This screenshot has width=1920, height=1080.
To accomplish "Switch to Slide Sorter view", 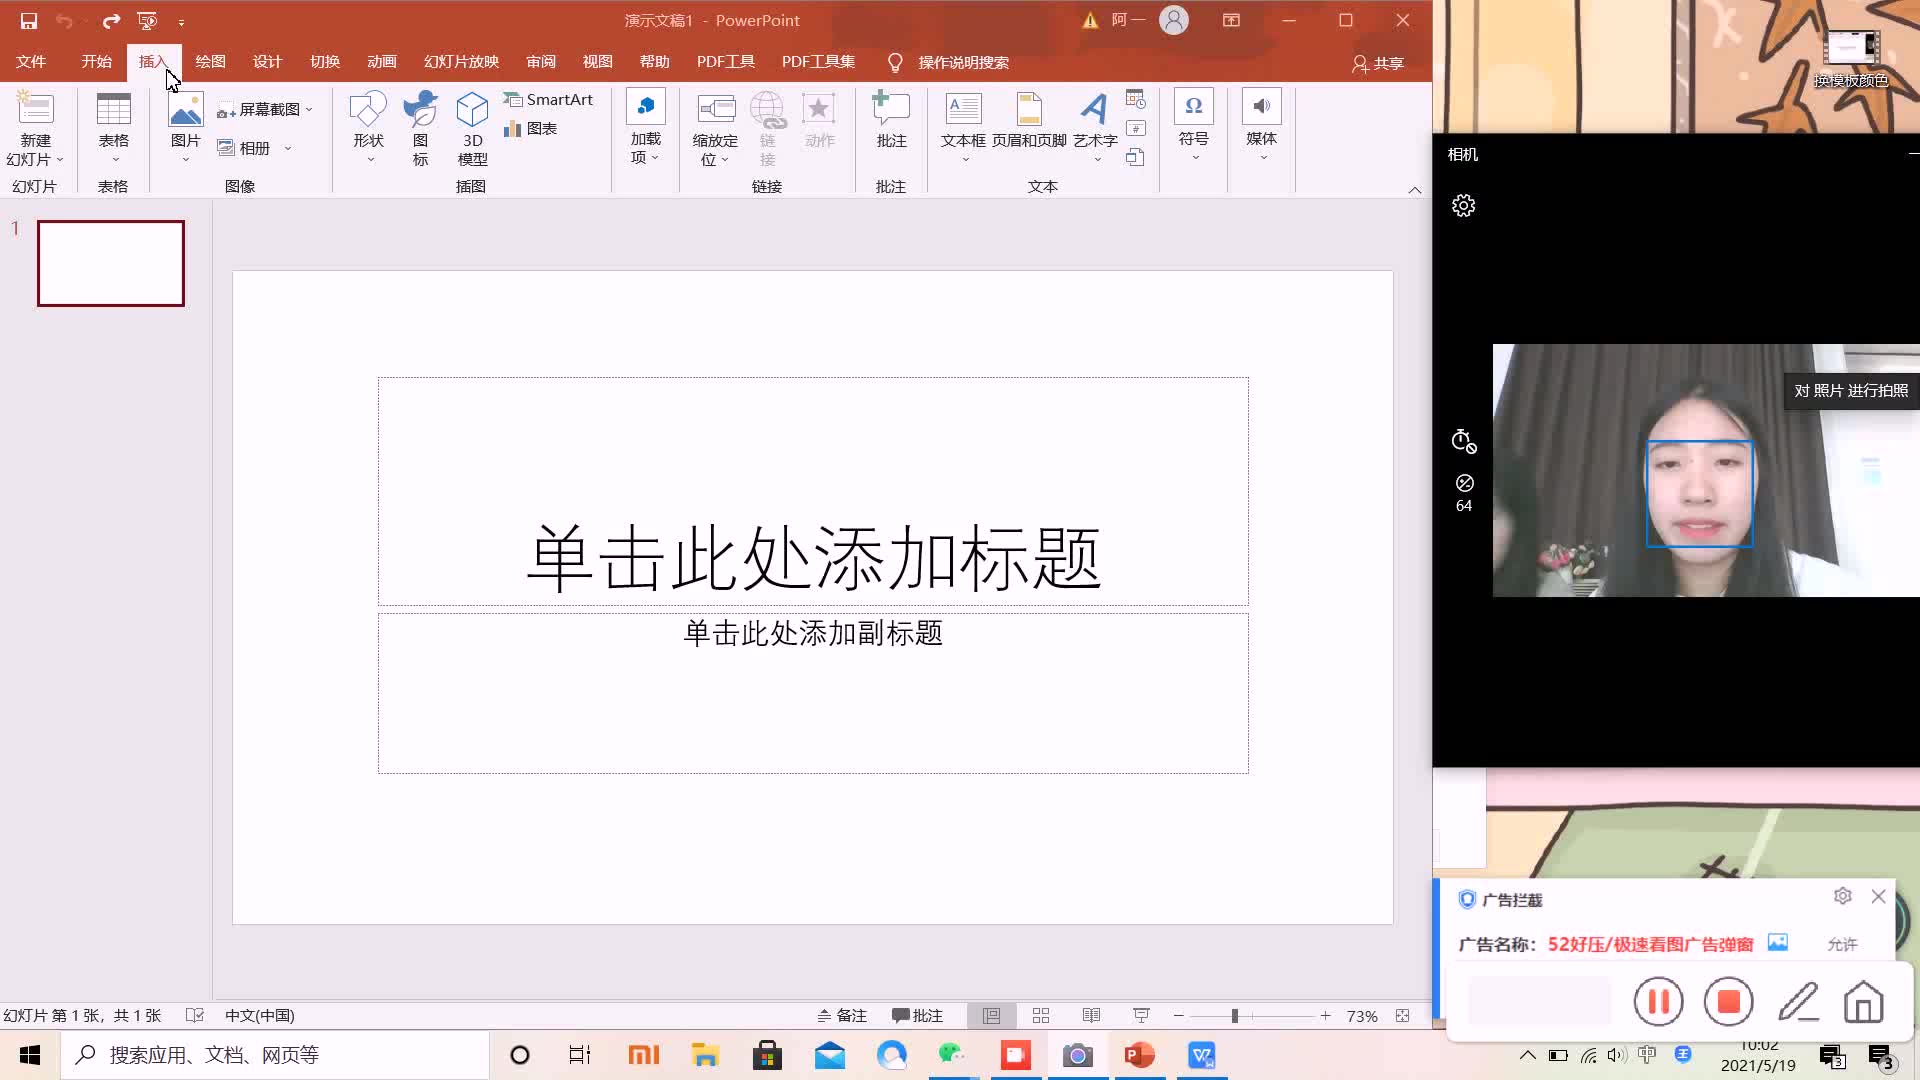I will pyautogui.click(x=1041, y=1015).
